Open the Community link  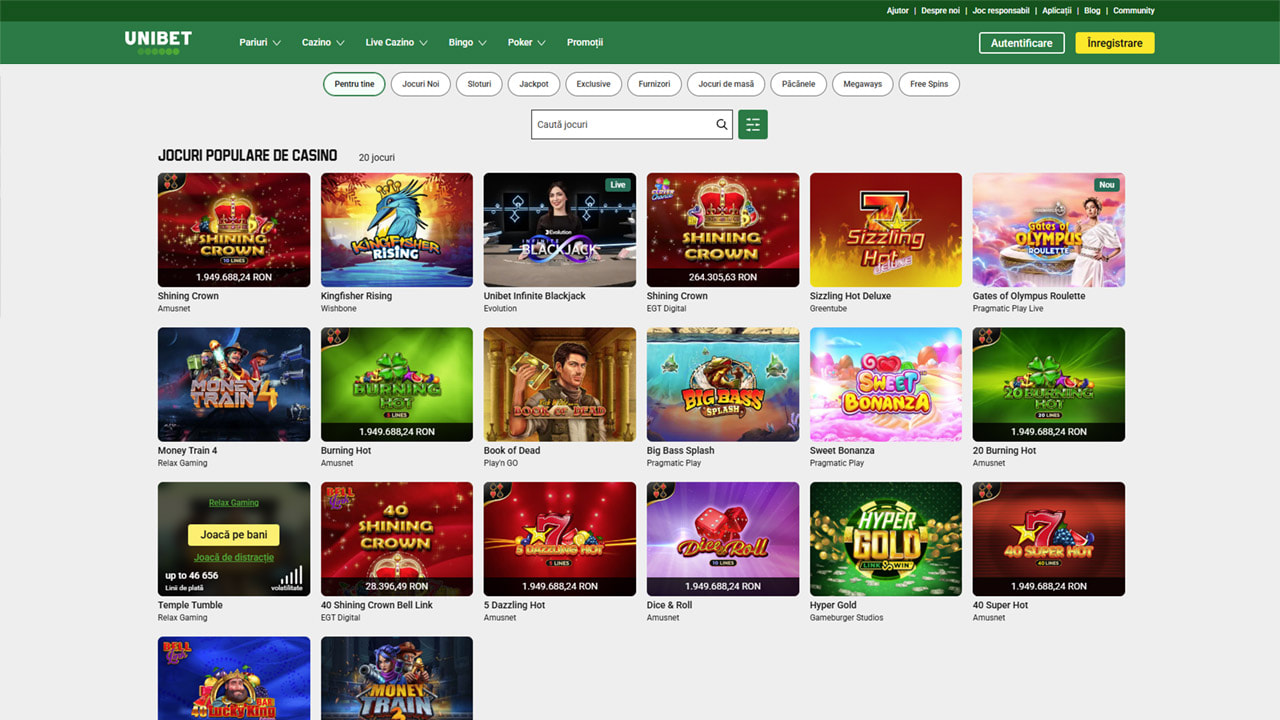pyautogui.click(x=1134, y=11)
